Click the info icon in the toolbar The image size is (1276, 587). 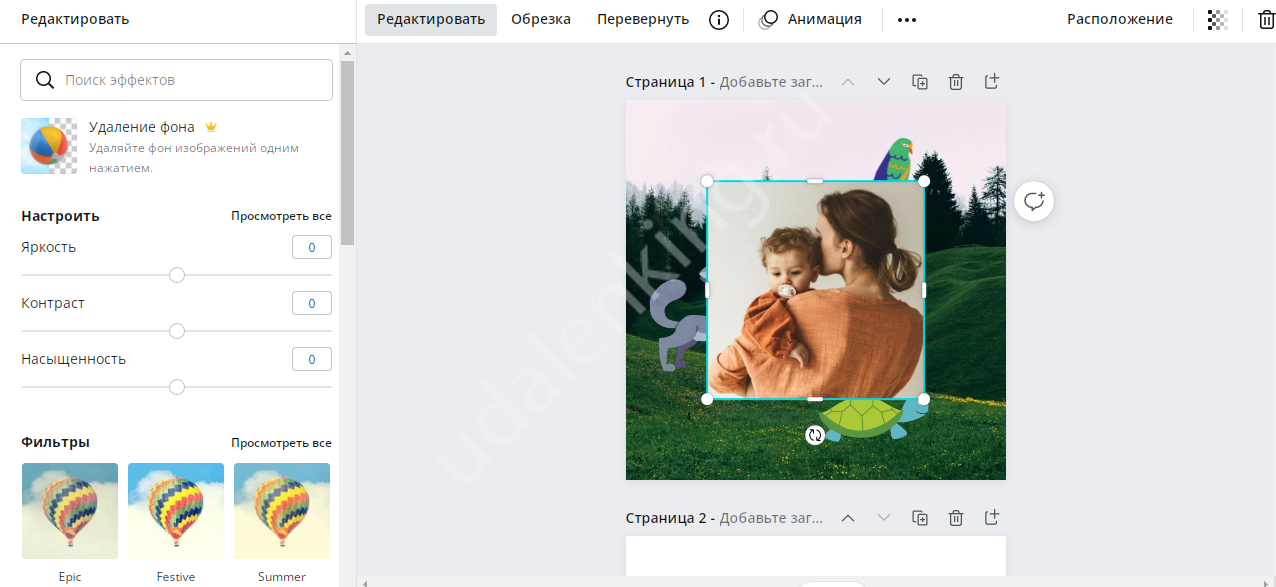(x=718, y=20)
